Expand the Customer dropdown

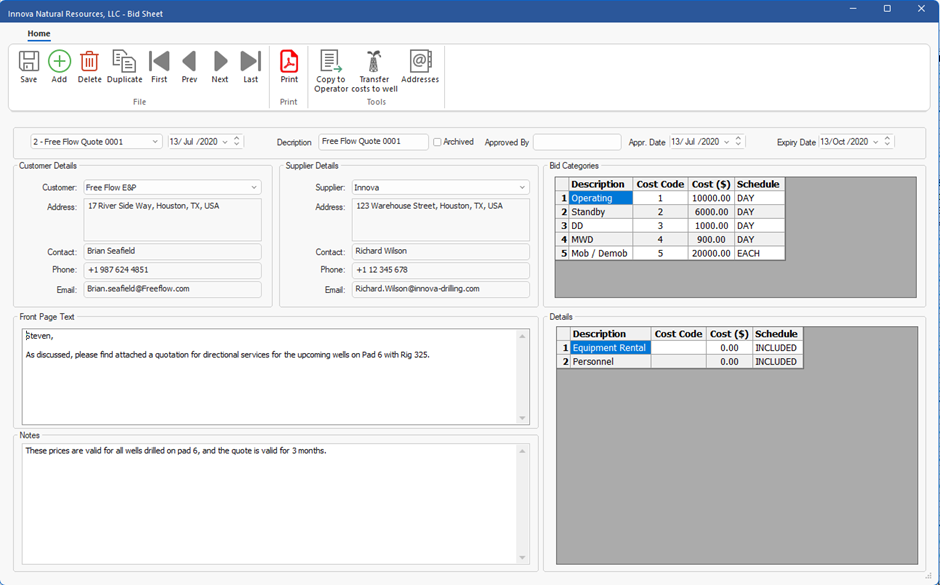pyautogui.click(x=254, y=188)
